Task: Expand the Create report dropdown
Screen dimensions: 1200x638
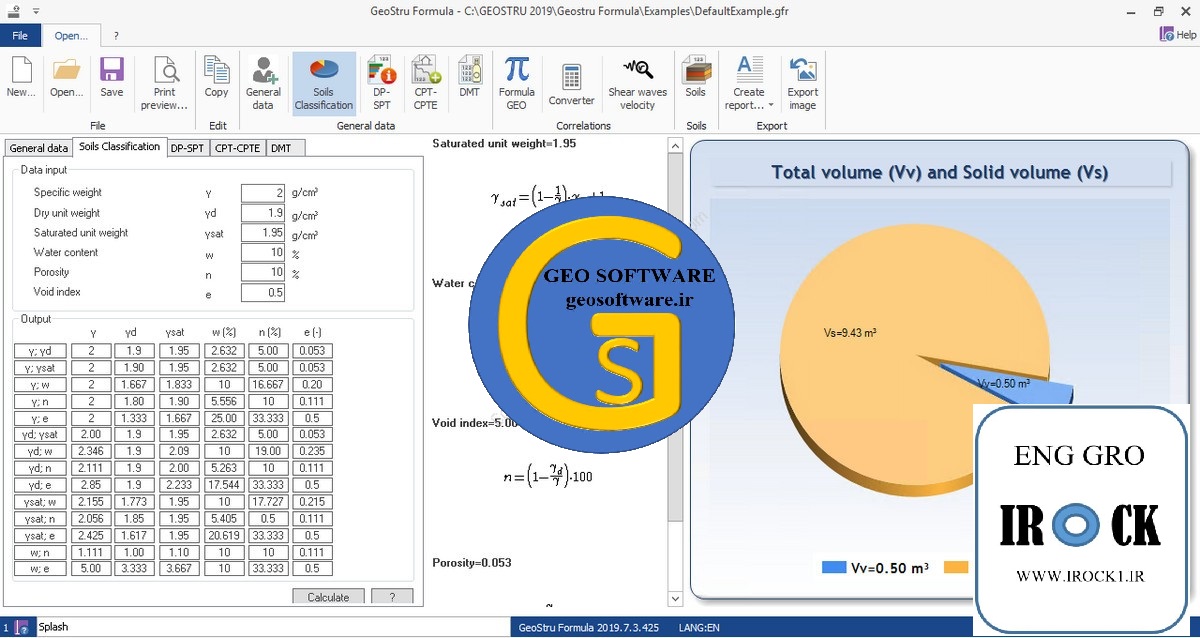Action: (771, 105)
